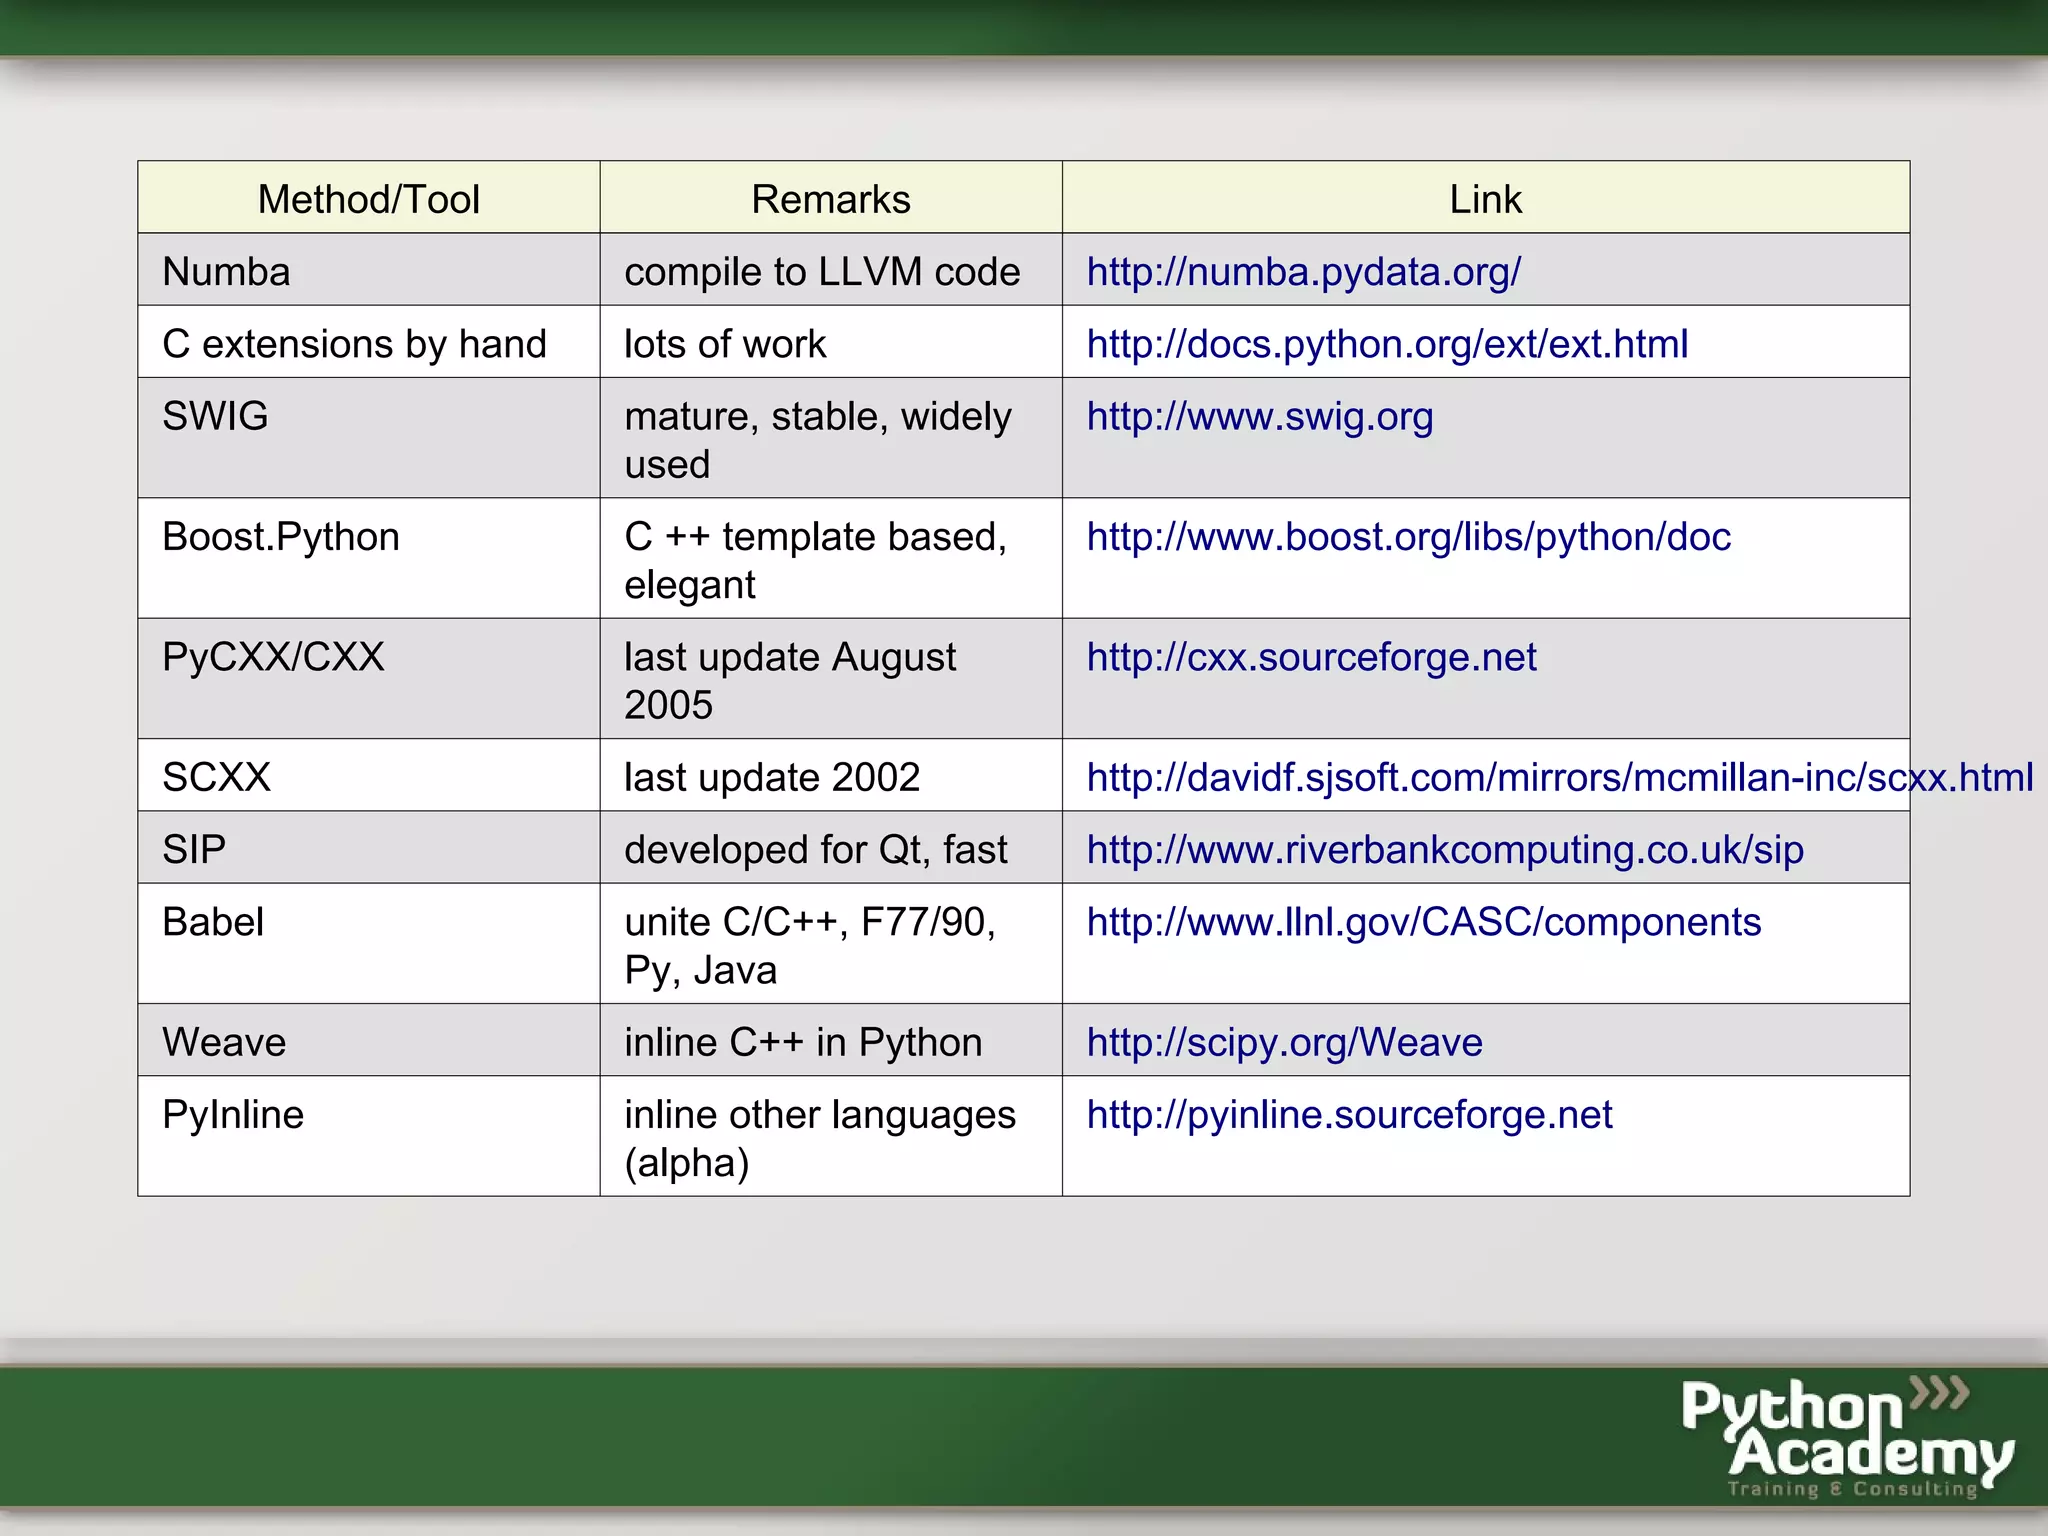The image size is (2048, 1536).
Task: Select the Remarks column header
Action: pyautogui.click(x=831, y=198)
